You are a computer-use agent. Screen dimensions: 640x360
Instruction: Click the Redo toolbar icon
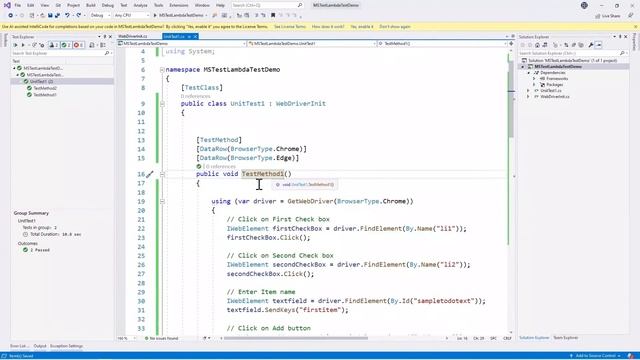coord(78,16)
